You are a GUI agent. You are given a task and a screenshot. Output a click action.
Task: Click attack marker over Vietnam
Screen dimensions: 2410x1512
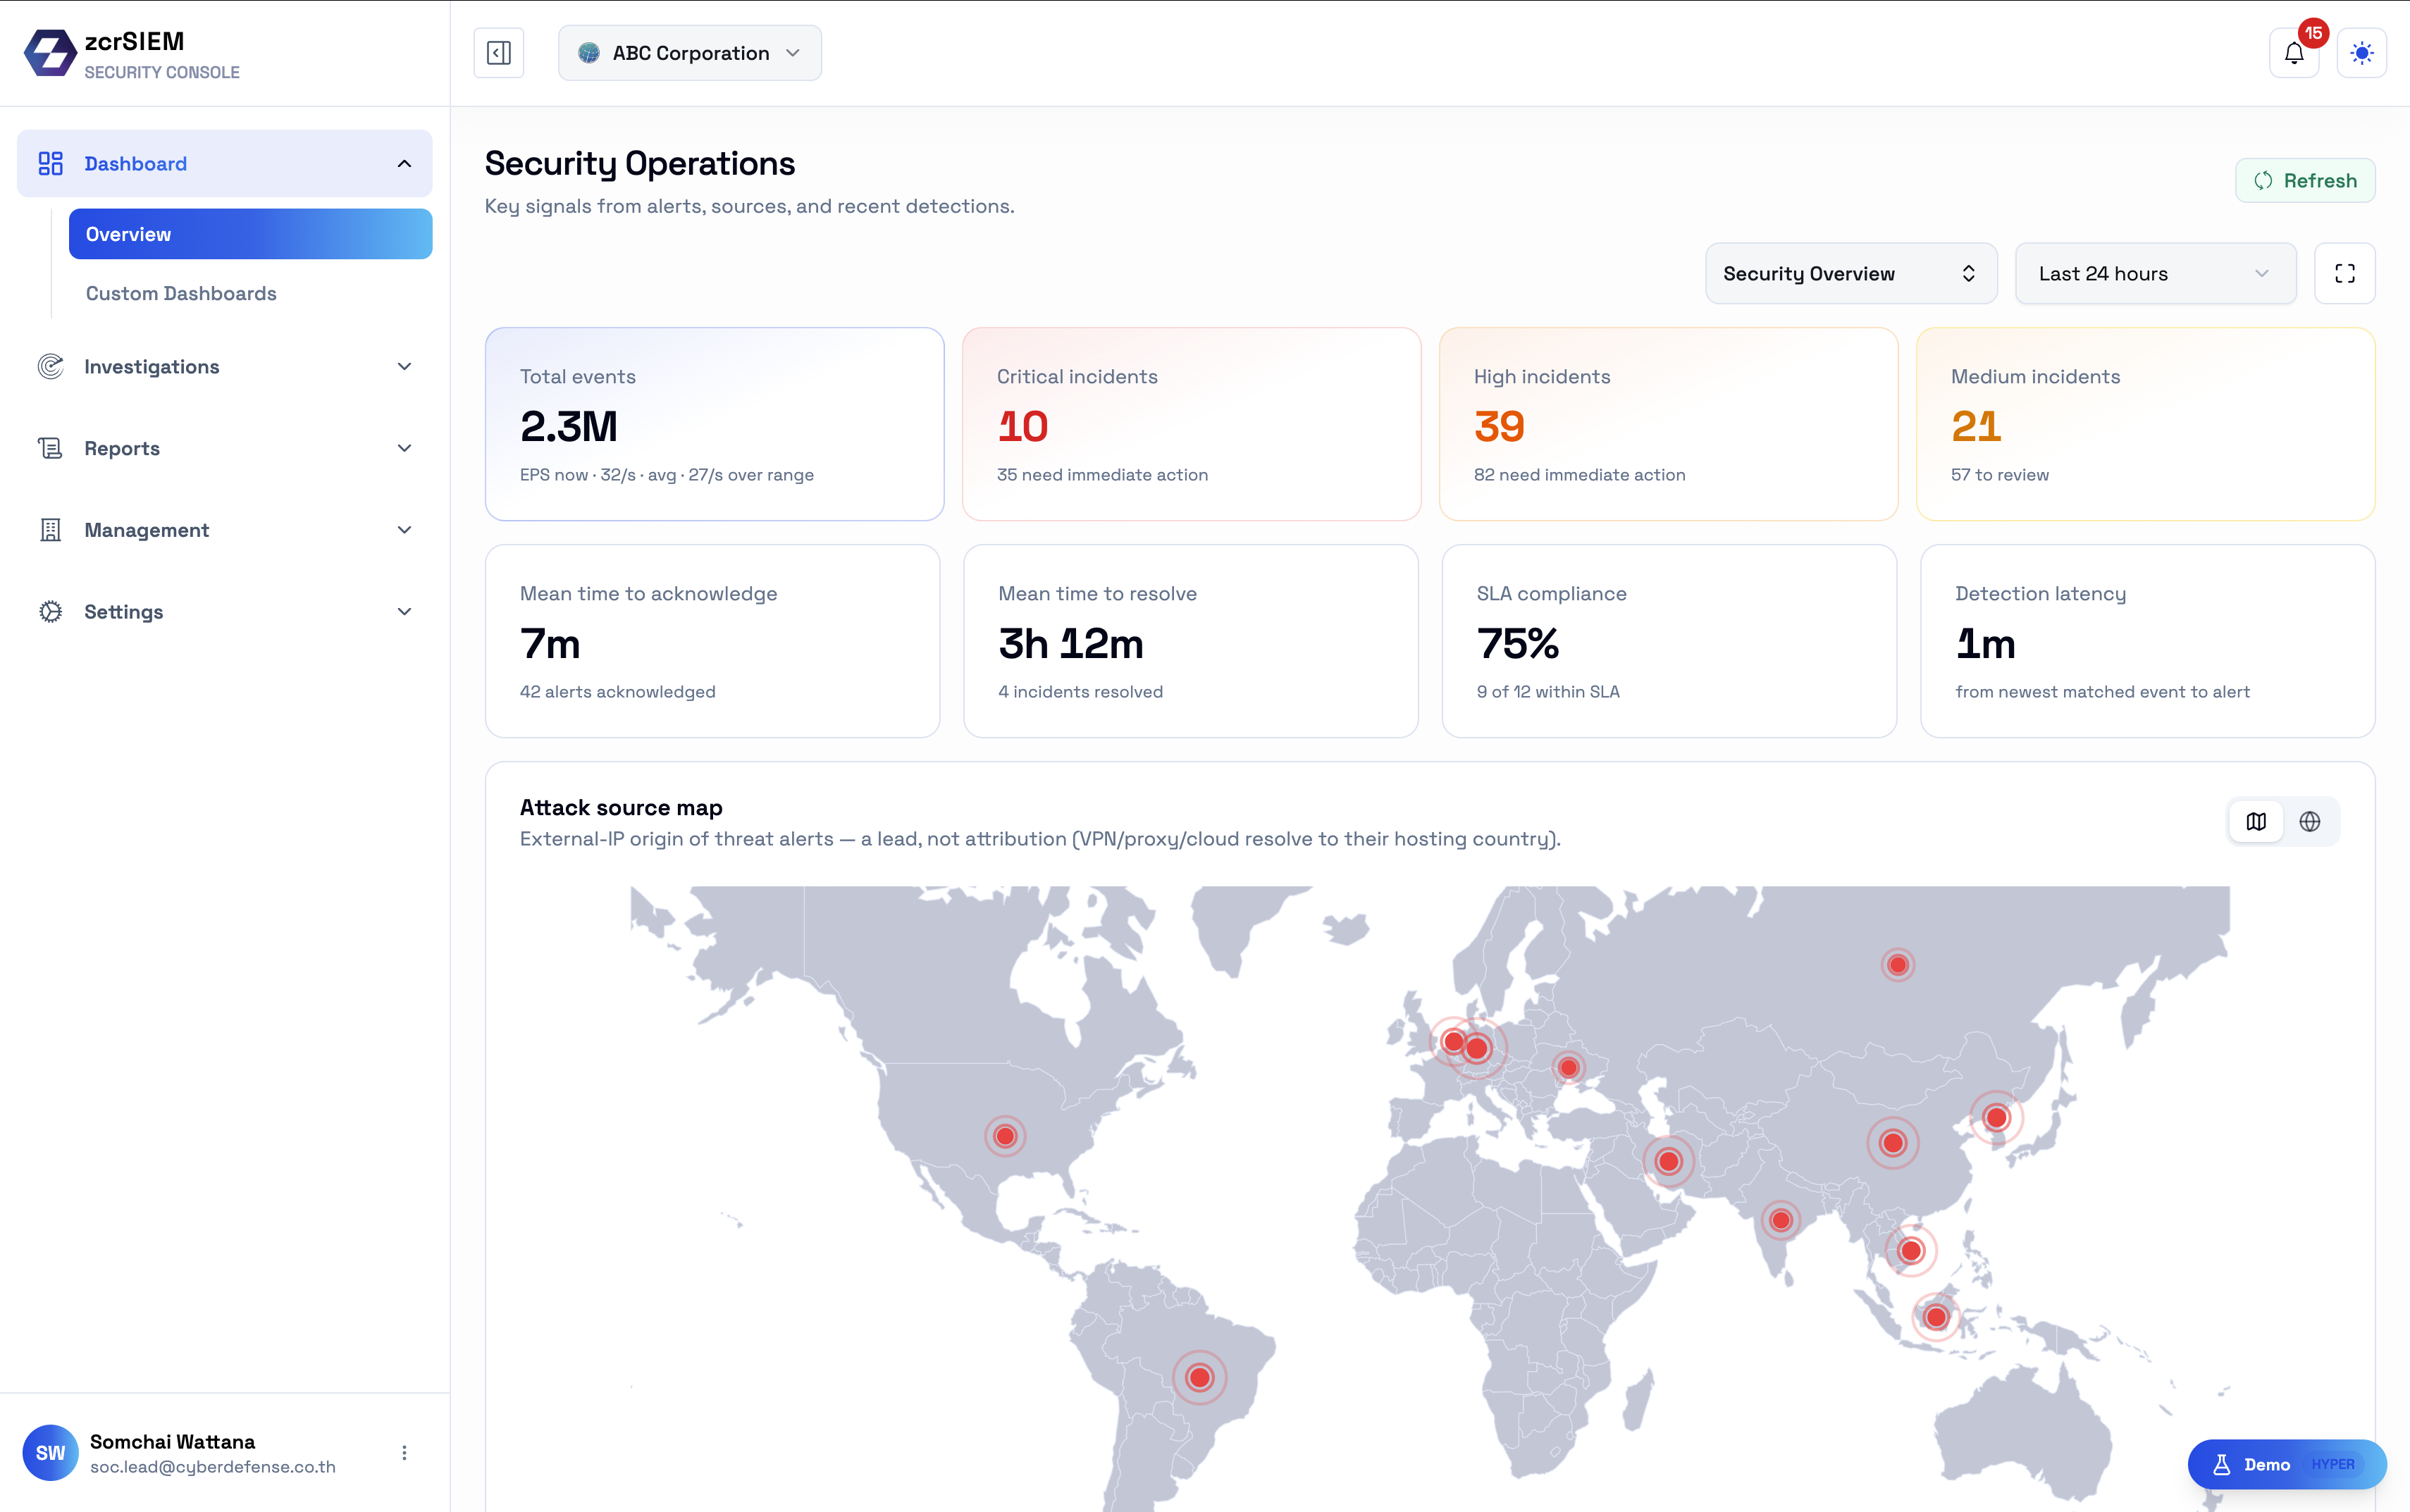[x=1911, y=1251]
